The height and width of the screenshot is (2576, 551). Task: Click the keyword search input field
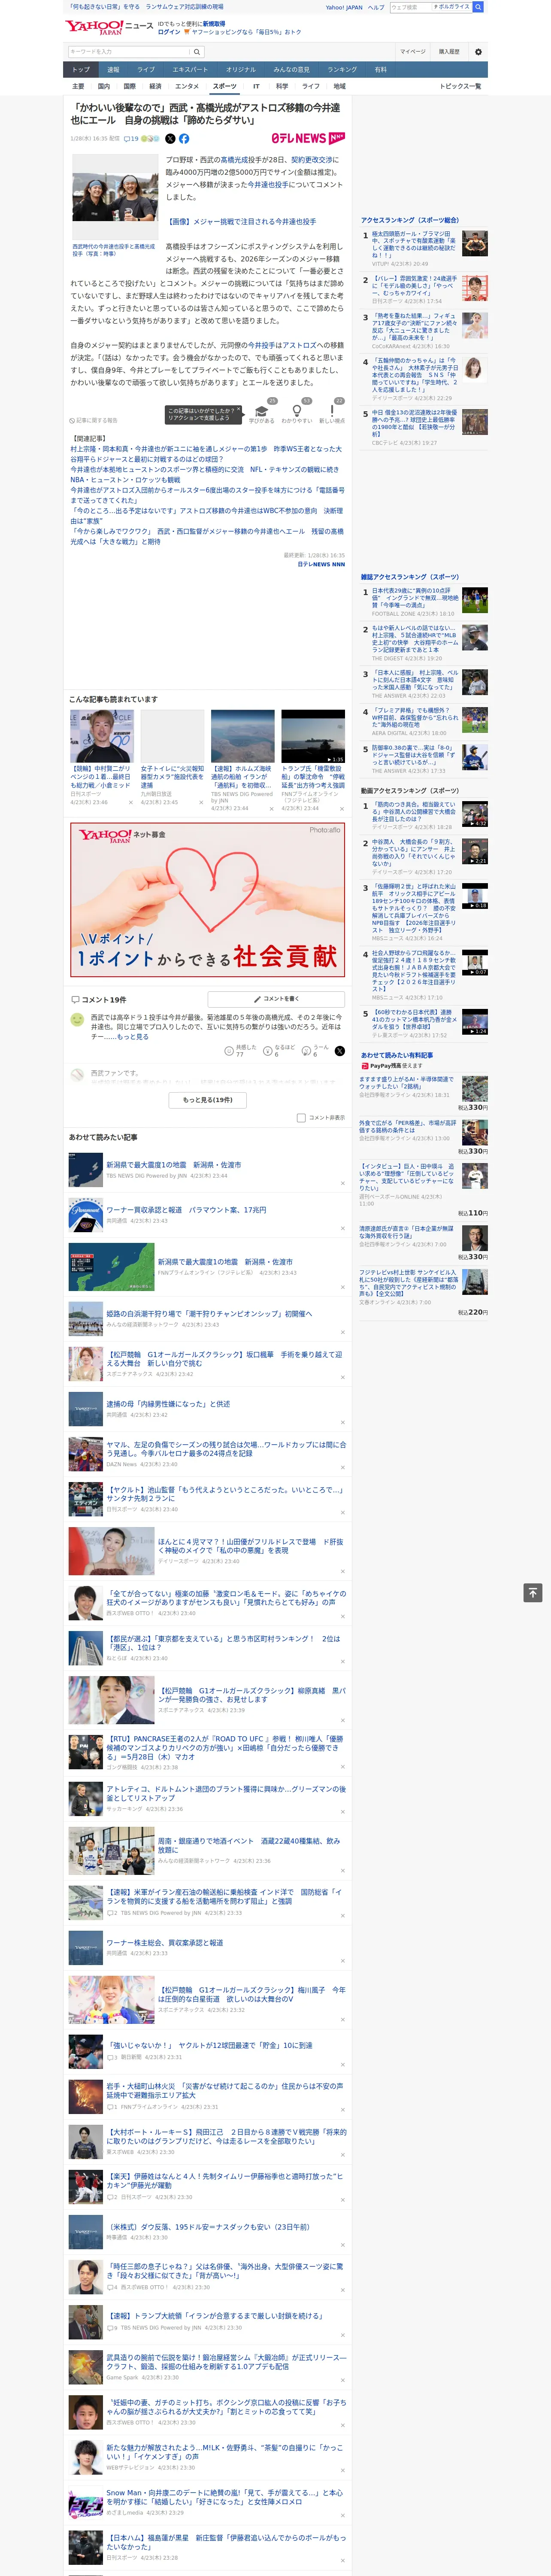(129, 52)
